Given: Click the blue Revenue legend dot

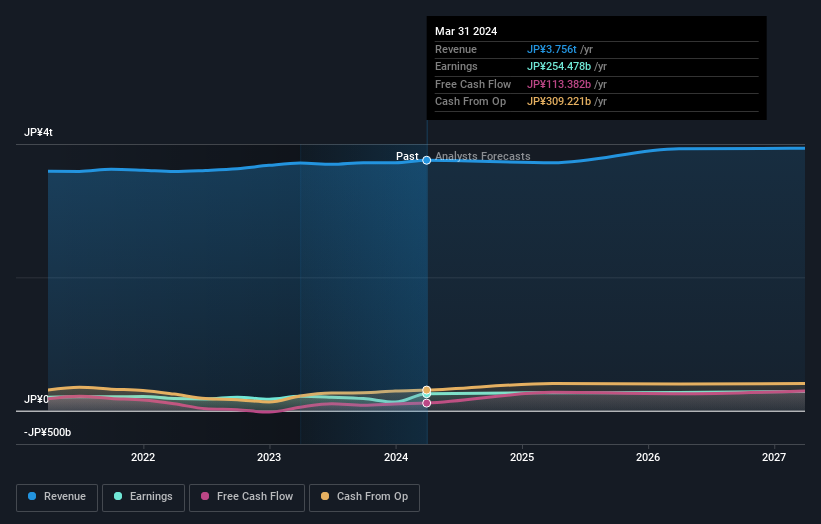Looking at the screenshot, I should (32, 496).
